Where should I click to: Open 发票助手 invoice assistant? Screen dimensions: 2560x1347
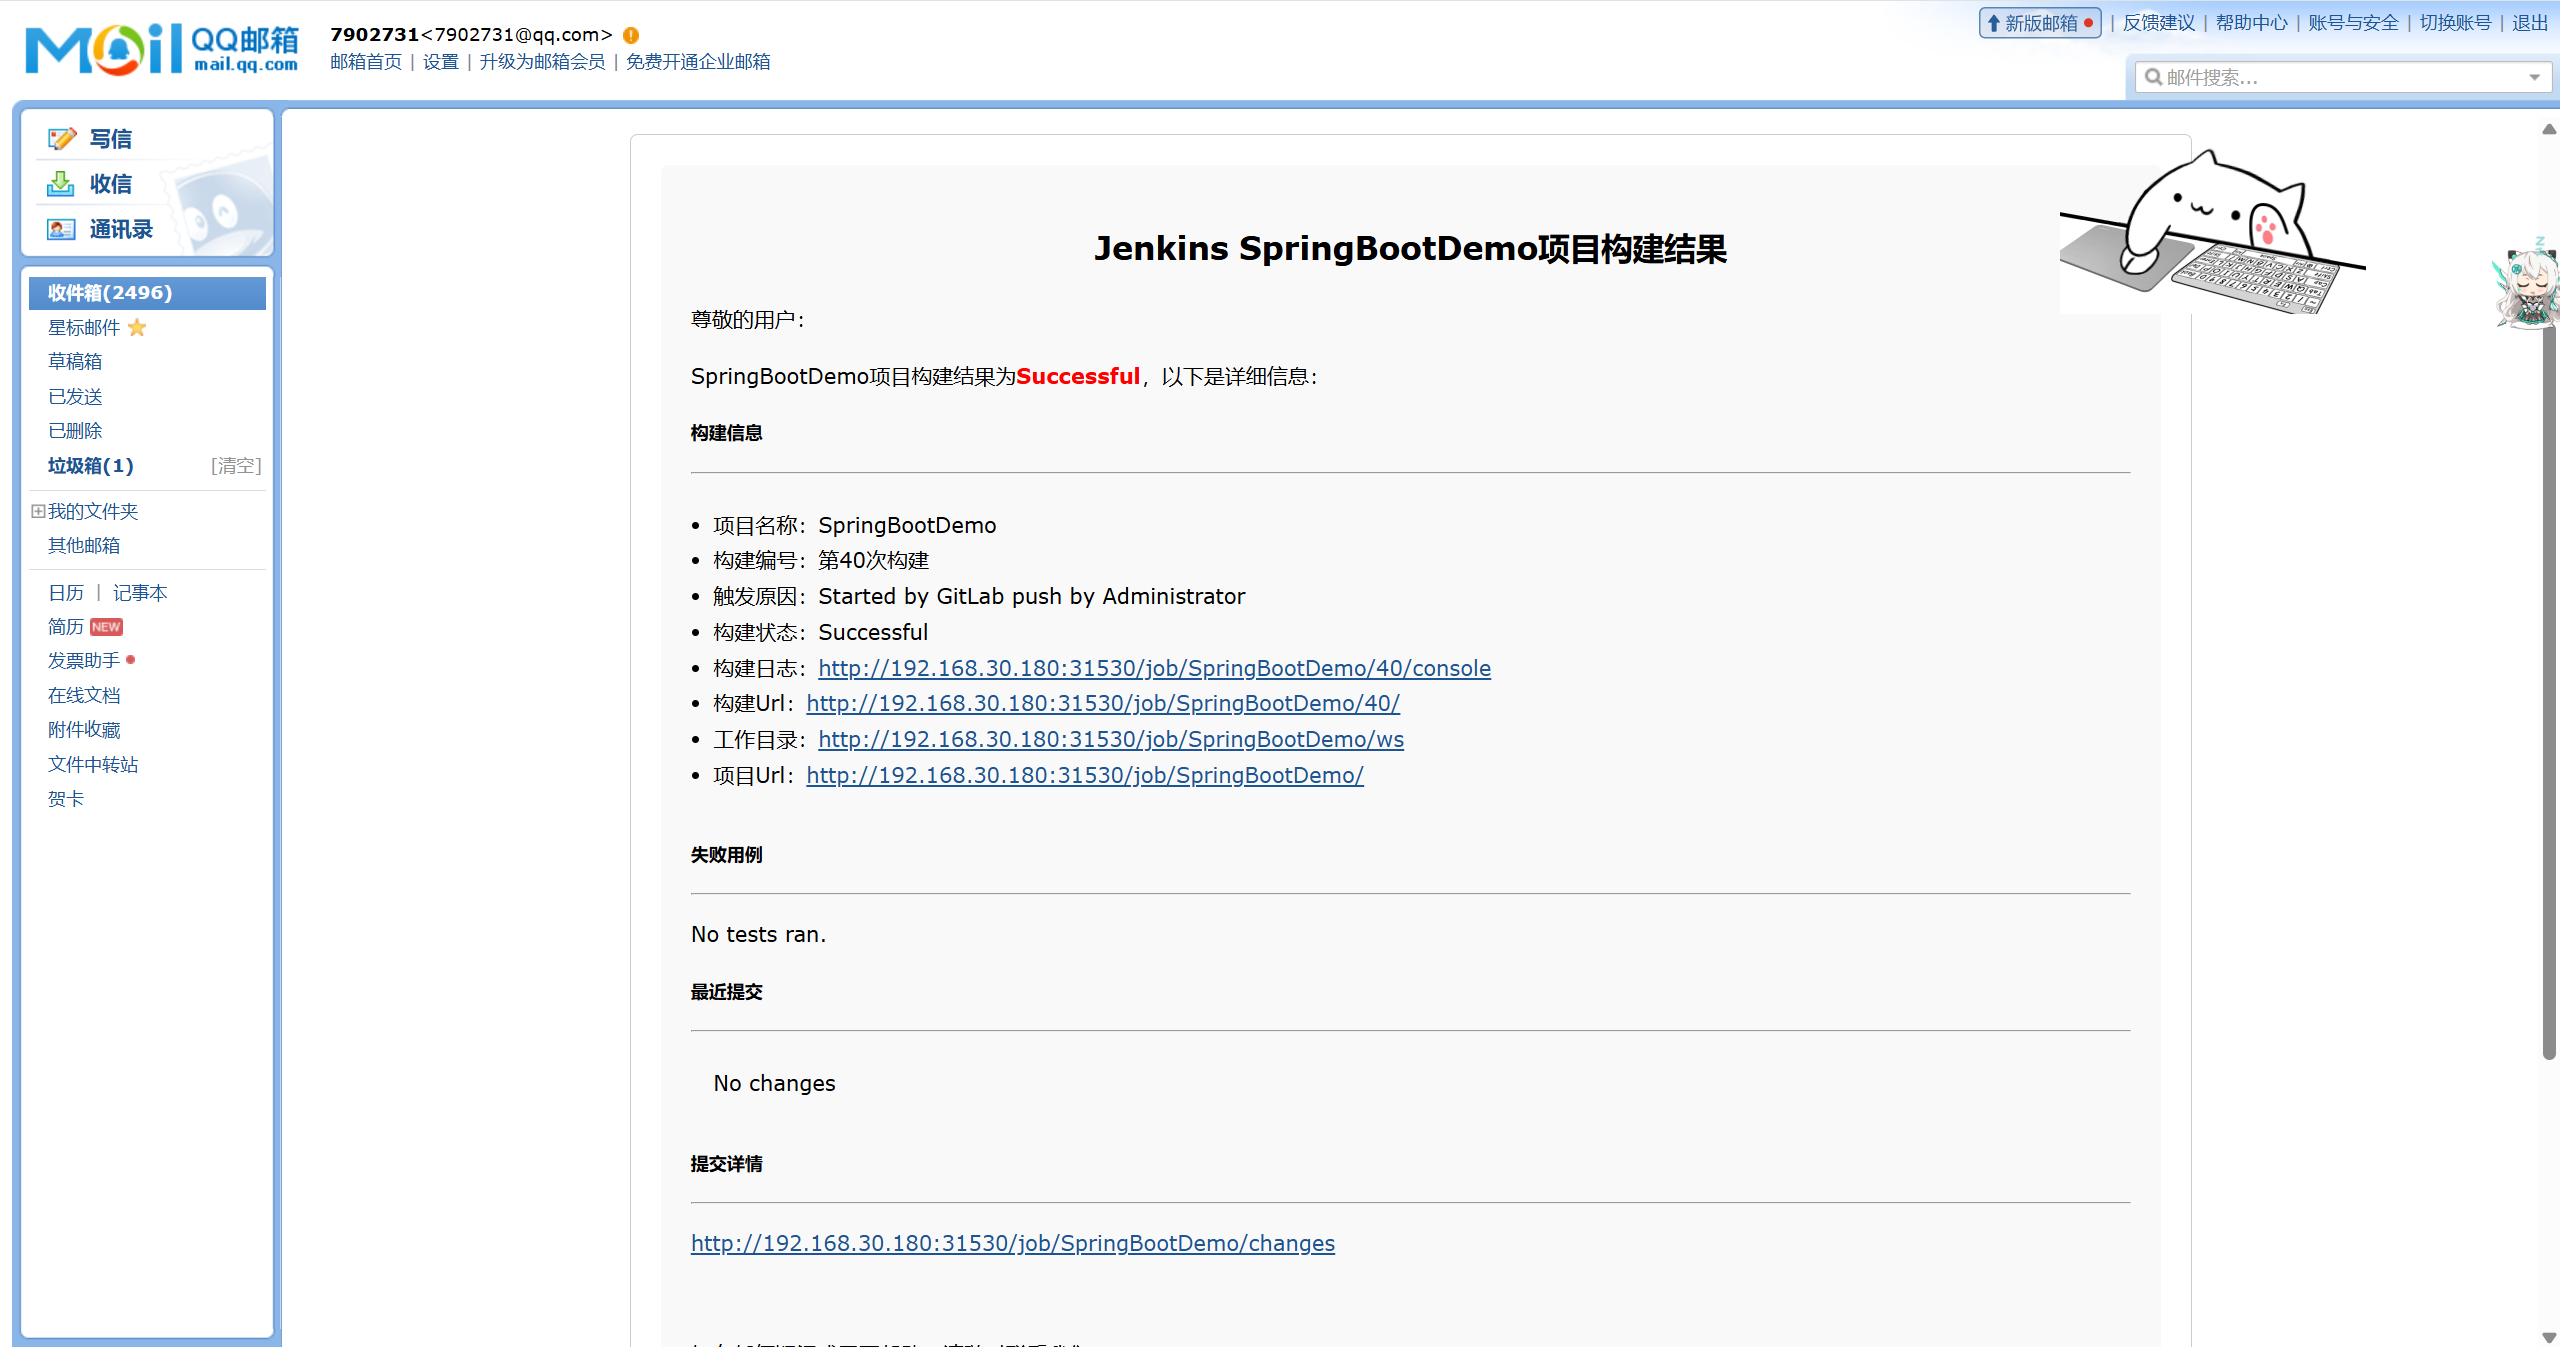tap(84, 661)
